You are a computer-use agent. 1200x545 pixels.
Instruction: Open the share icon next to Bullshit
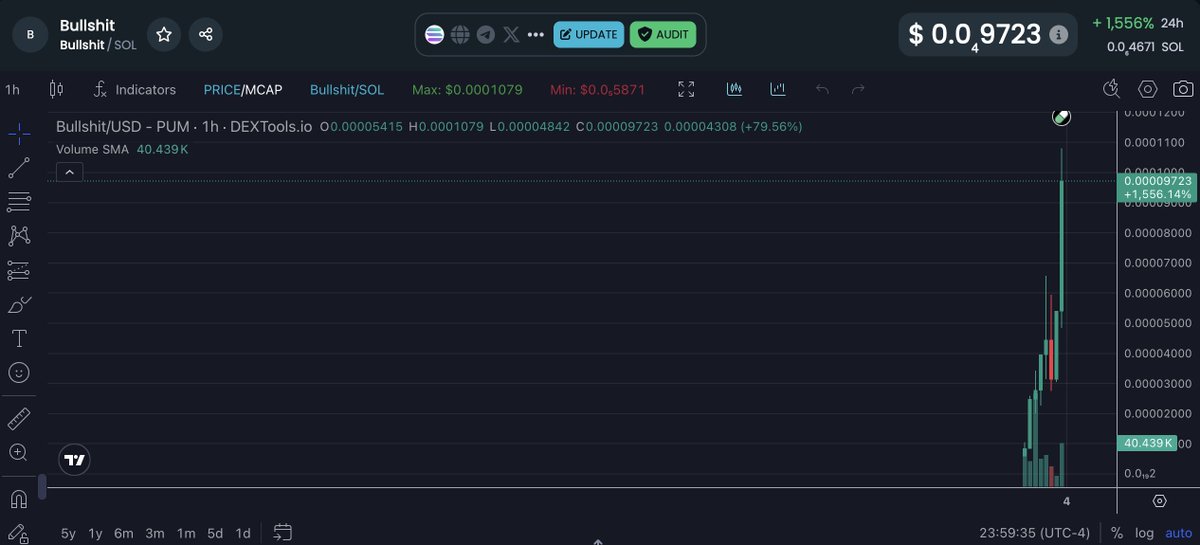point(205,34)
